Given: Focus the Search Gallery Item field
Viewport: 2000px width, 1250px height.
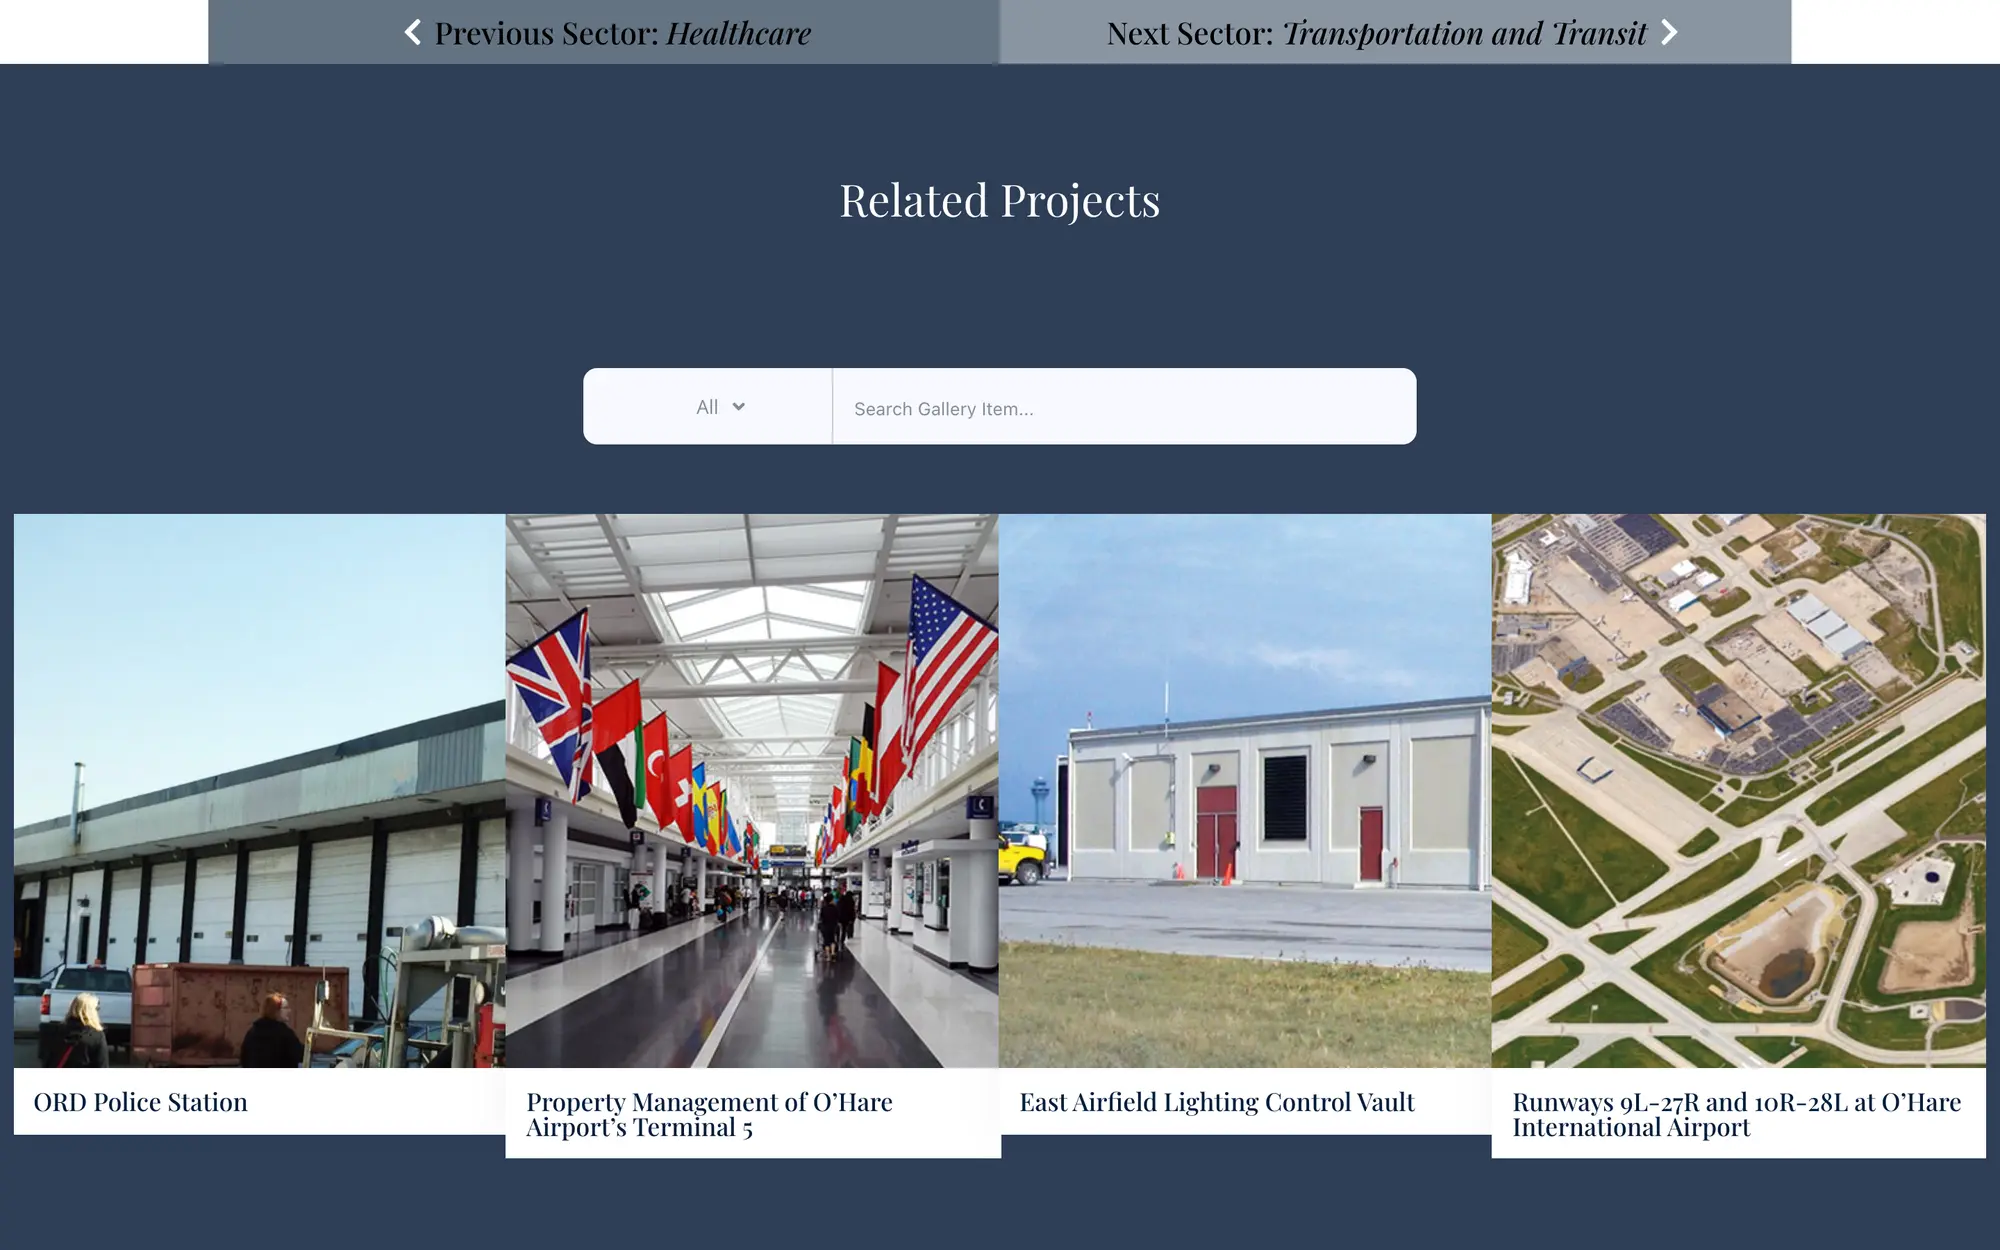Looking at the screenshot, I should 1124,408.
